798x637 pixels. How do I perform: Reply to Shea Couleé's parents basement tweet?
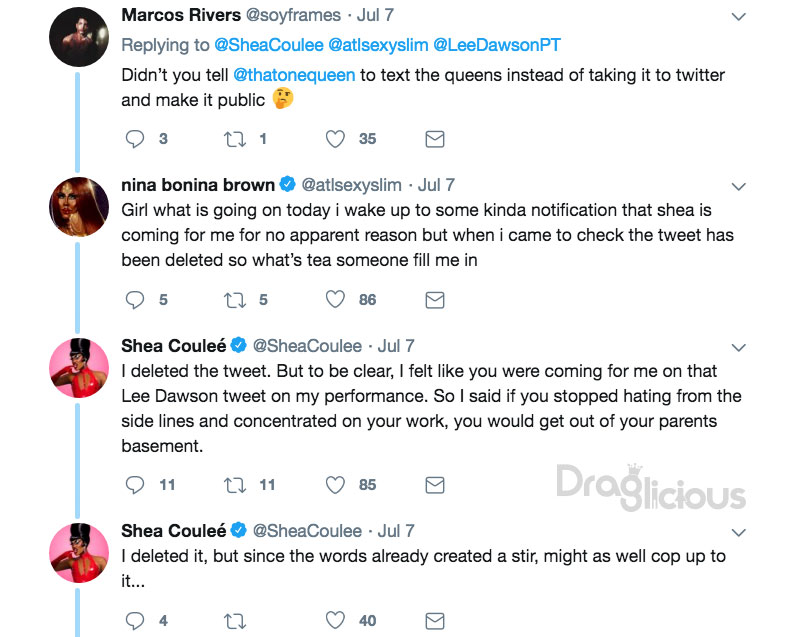[x=135, y=485]
